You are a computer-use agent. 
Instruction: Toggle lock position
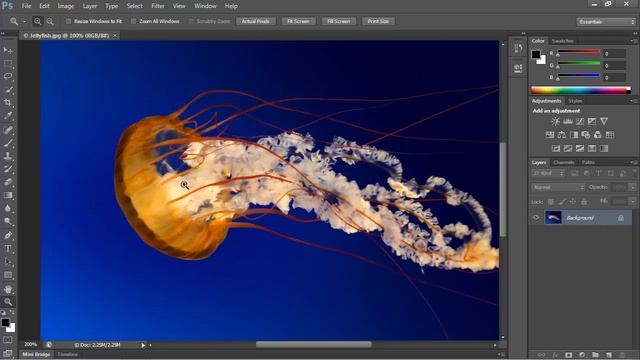pos(573,202)
